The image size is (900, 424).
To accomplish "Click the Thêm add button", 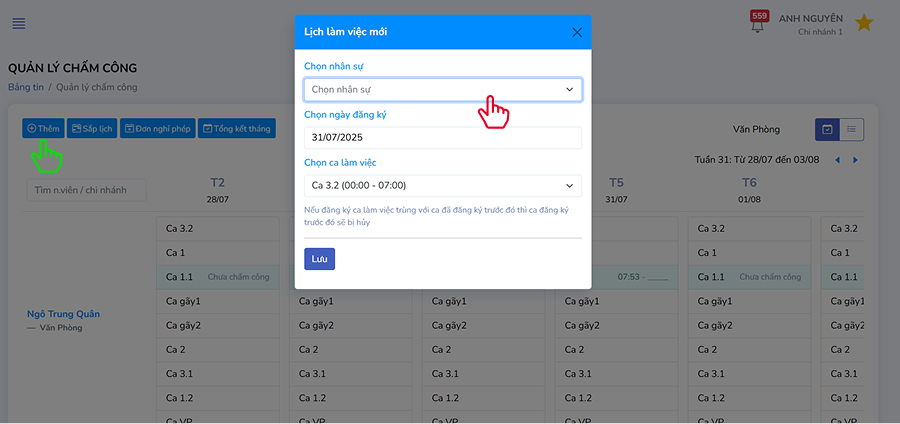I will 43,129.
